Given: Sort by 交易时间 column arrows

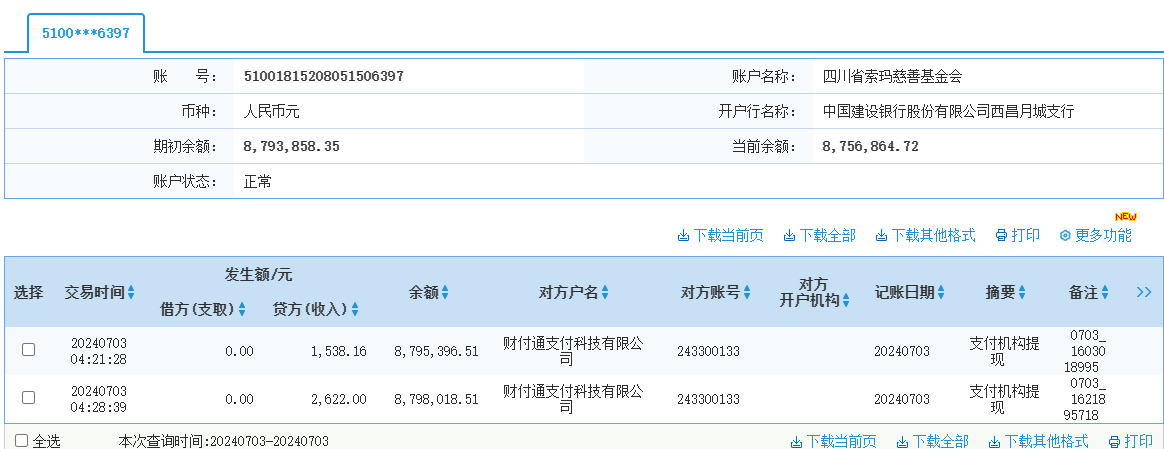Looking at the screenshot, I should coord(131,292).
